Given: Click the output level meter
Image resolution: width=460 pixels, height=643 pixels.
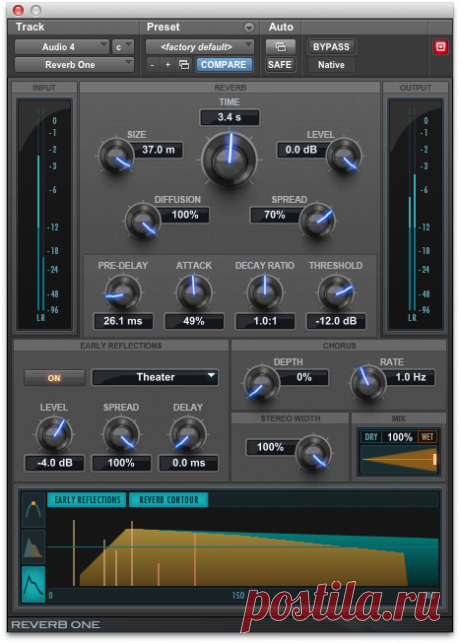Looking at the screenshot, I should pos(415,214).
